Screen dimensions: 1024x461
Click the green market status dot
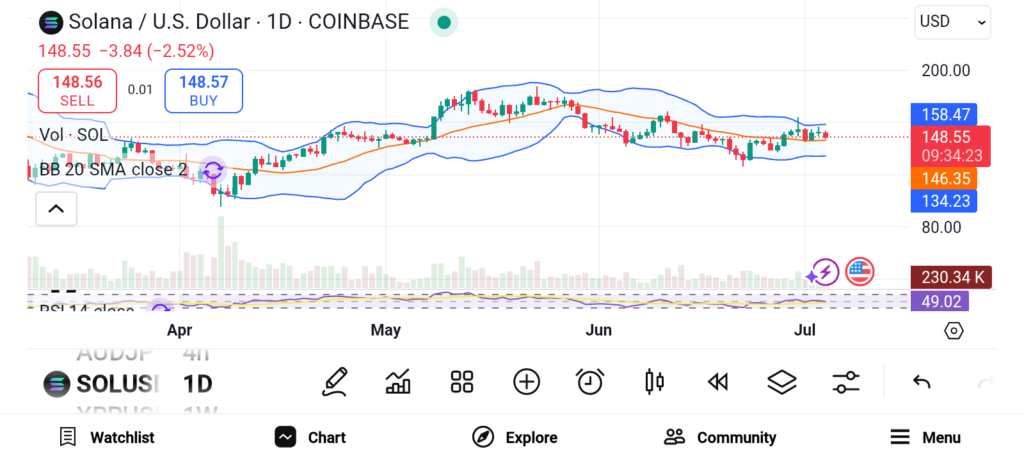tap(443, 21)
